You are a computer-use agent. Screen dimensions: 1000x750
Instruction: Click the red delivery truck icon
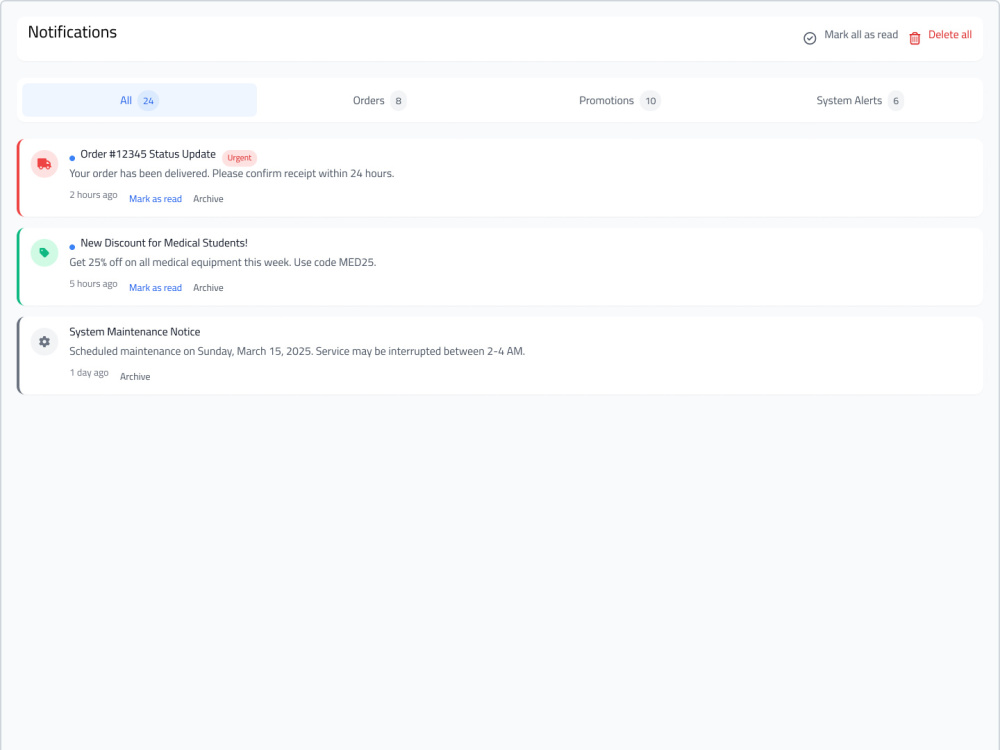[x=44, y=164]
